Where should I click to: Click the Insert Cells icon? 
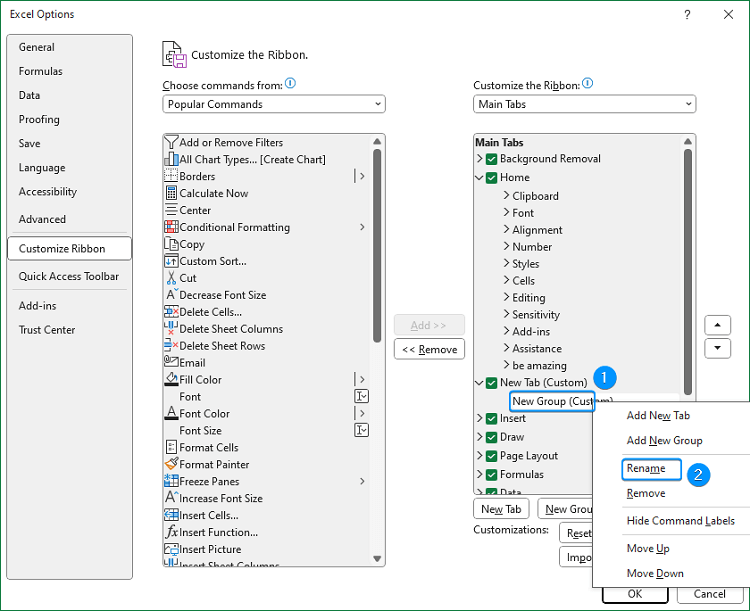(x=171, y=514)
